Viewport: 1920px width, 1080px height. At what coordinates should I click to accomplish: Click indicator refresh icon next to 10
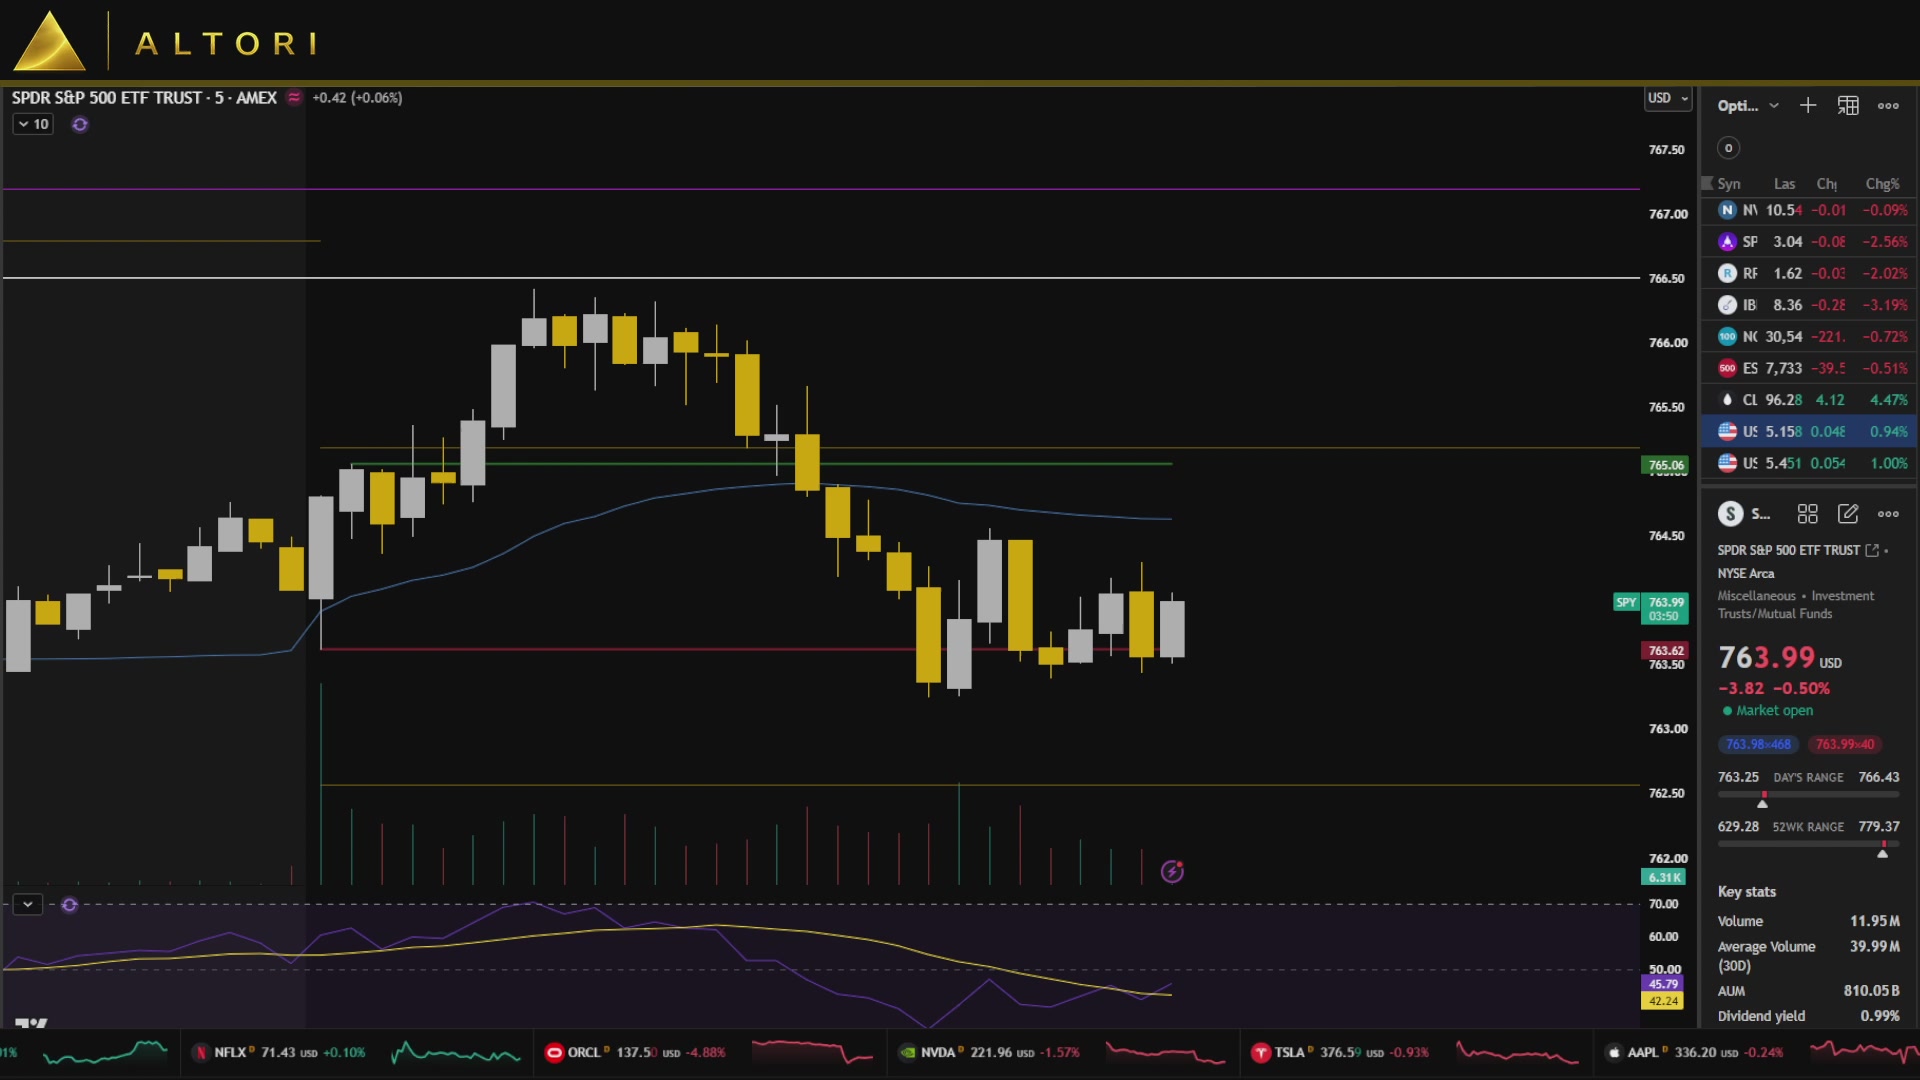[x=80, y=124]
